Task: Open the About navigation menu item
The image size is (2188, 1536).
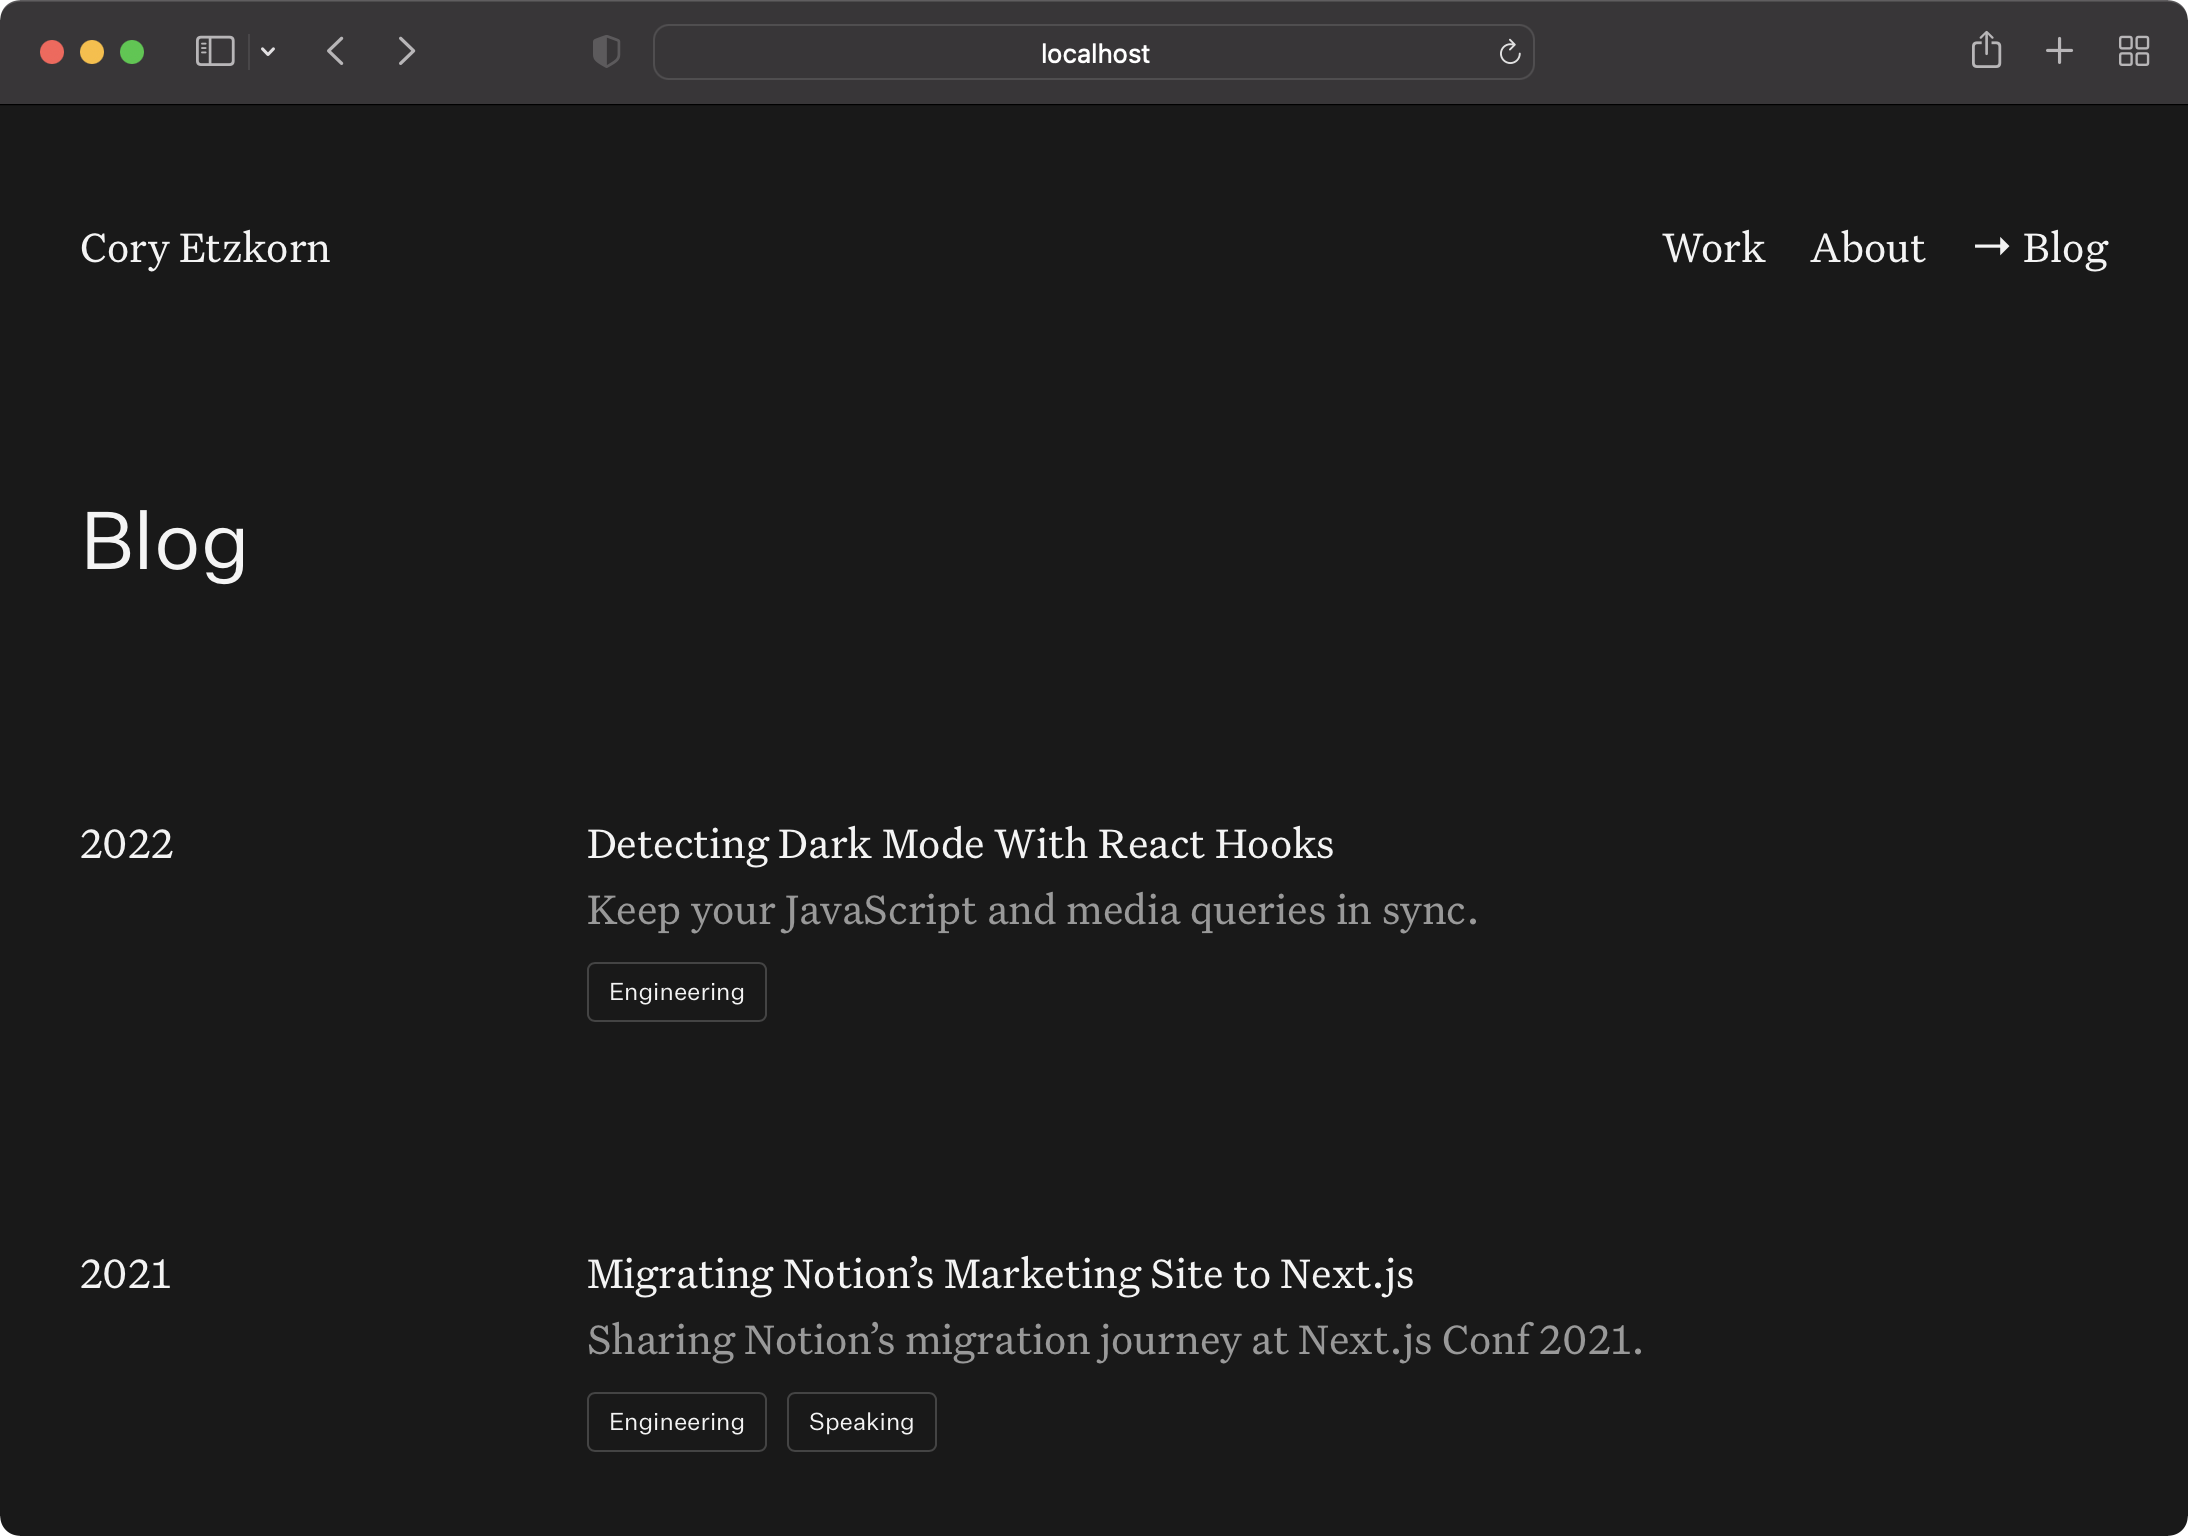Action: 1867,246
